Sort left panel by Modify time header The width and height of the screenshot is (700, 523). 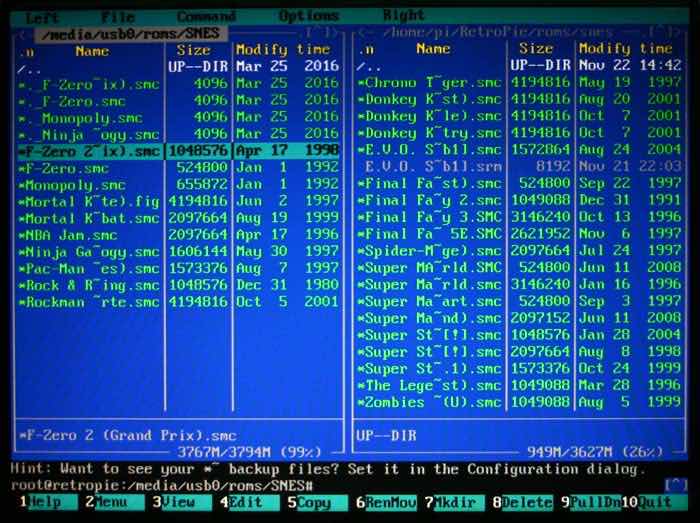[x=283, y=50]
